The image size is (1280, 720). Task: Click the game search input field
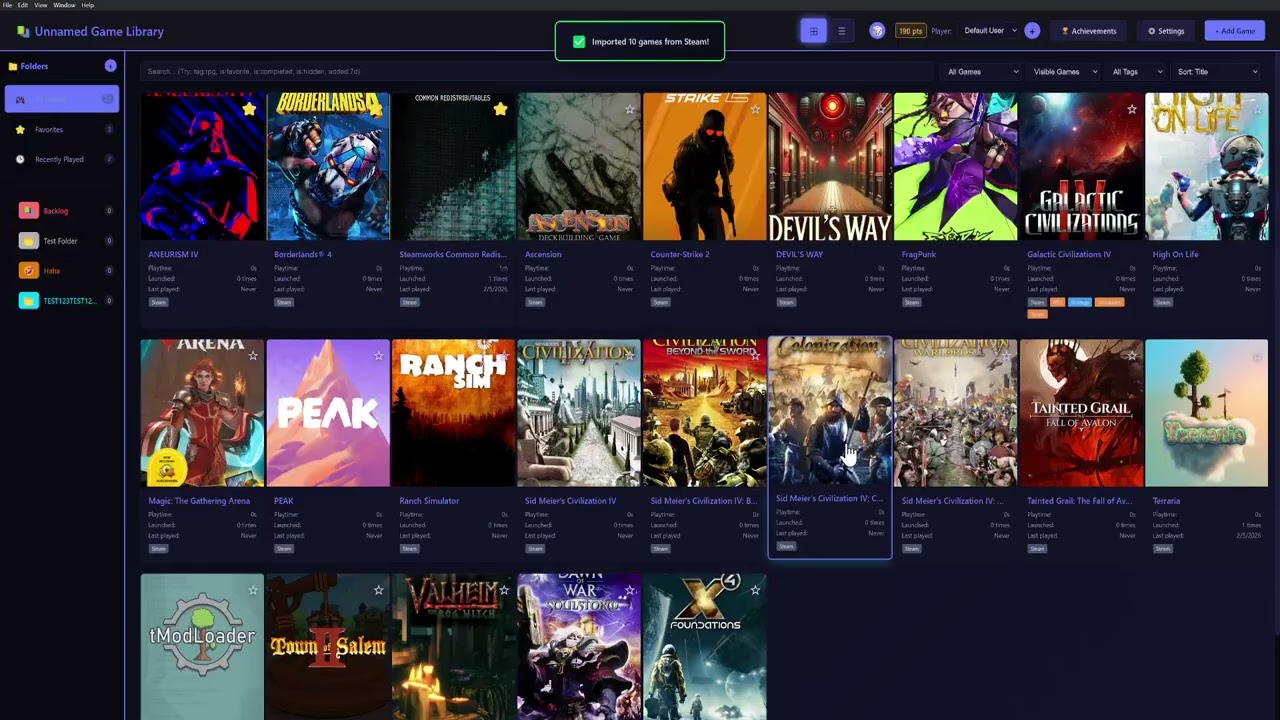tap(535, 72)
